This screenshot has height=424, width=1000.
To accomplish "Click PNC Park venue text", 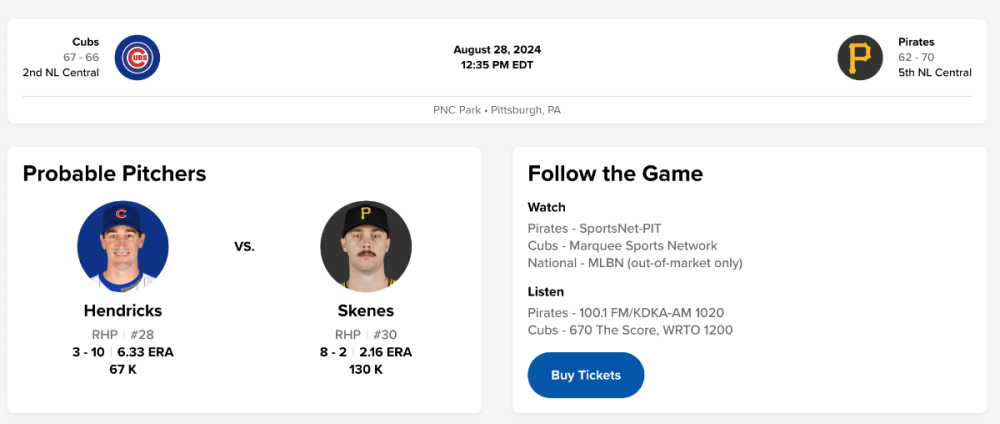I will coord(496,110).
